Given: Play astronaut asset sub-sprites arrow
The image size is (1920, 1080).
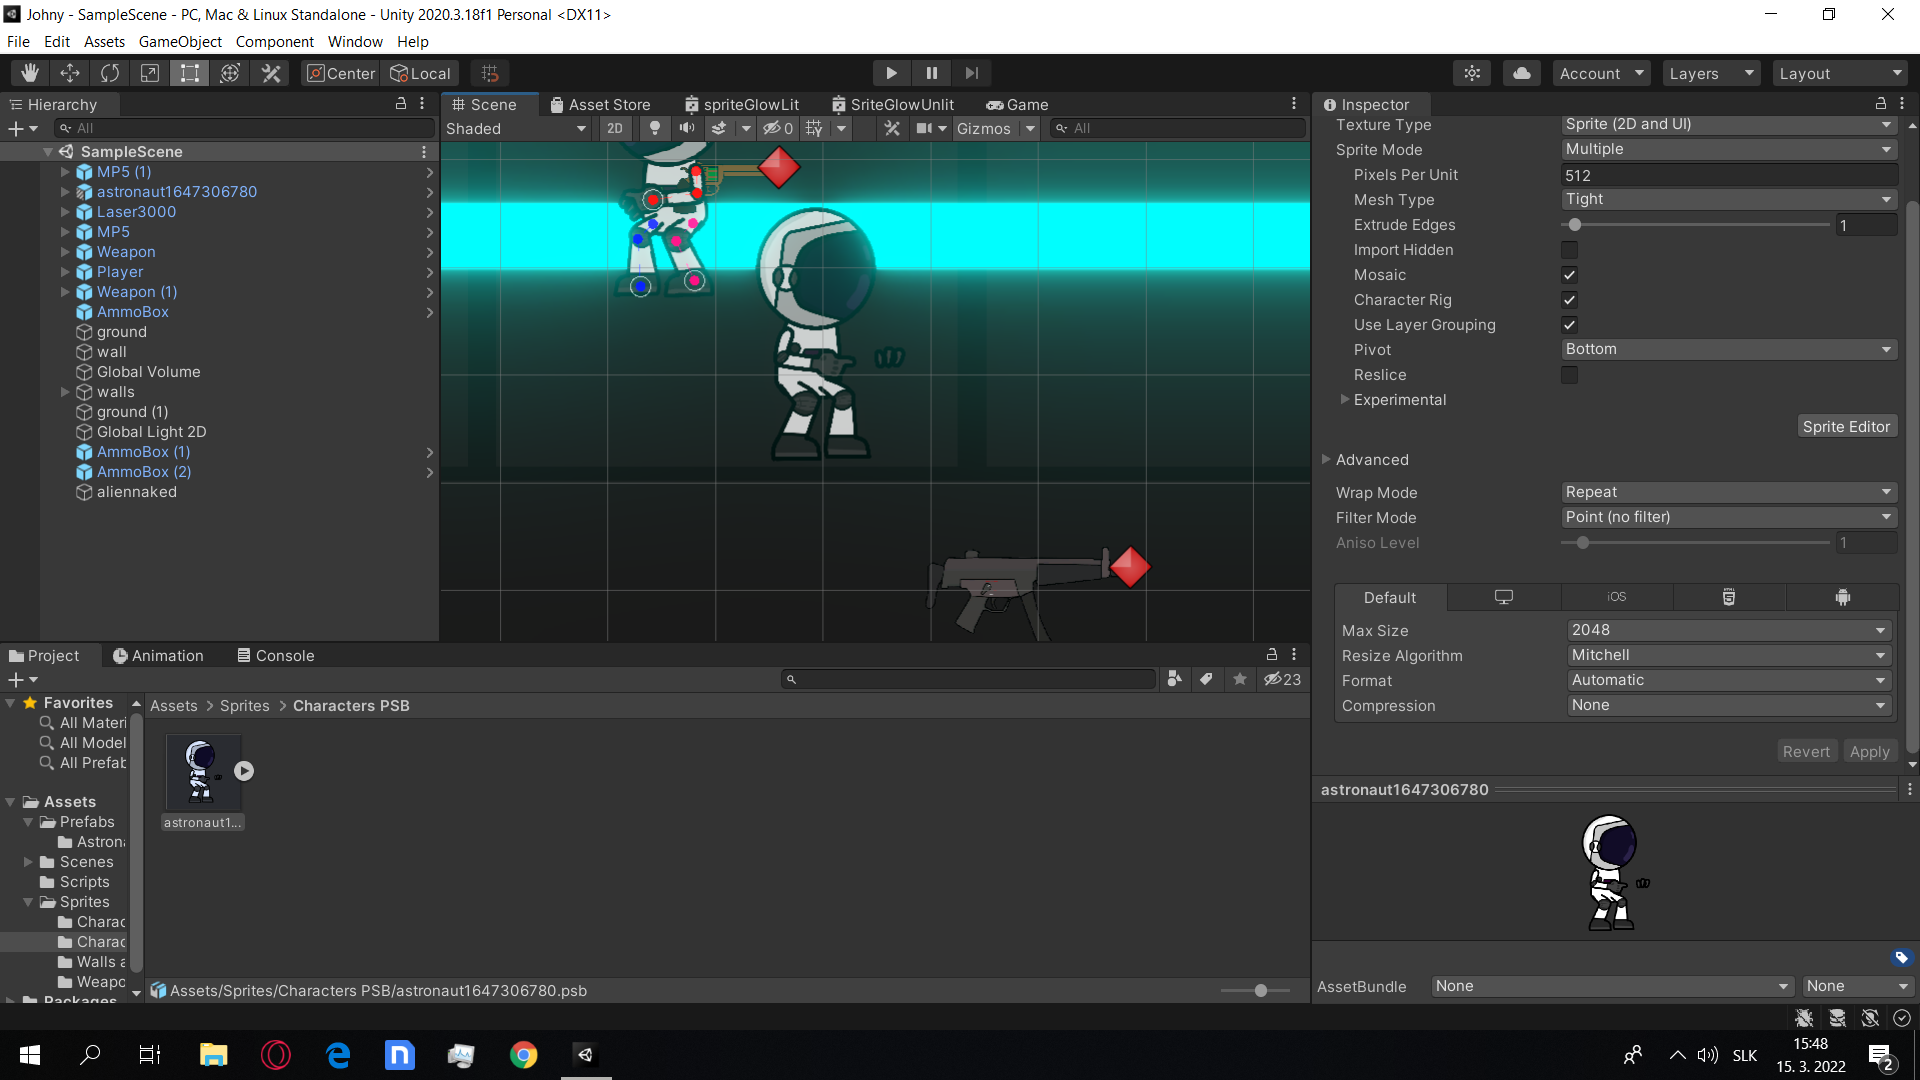Looking at the screenshot, I should click(244, 771).
